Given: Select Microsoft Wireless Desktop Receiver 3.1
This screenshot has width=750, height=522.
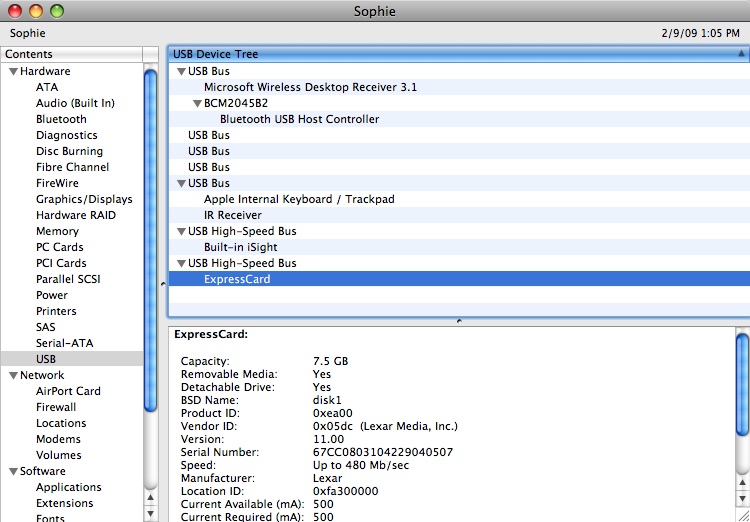Looking at the screenshot, I should (459, 88).
